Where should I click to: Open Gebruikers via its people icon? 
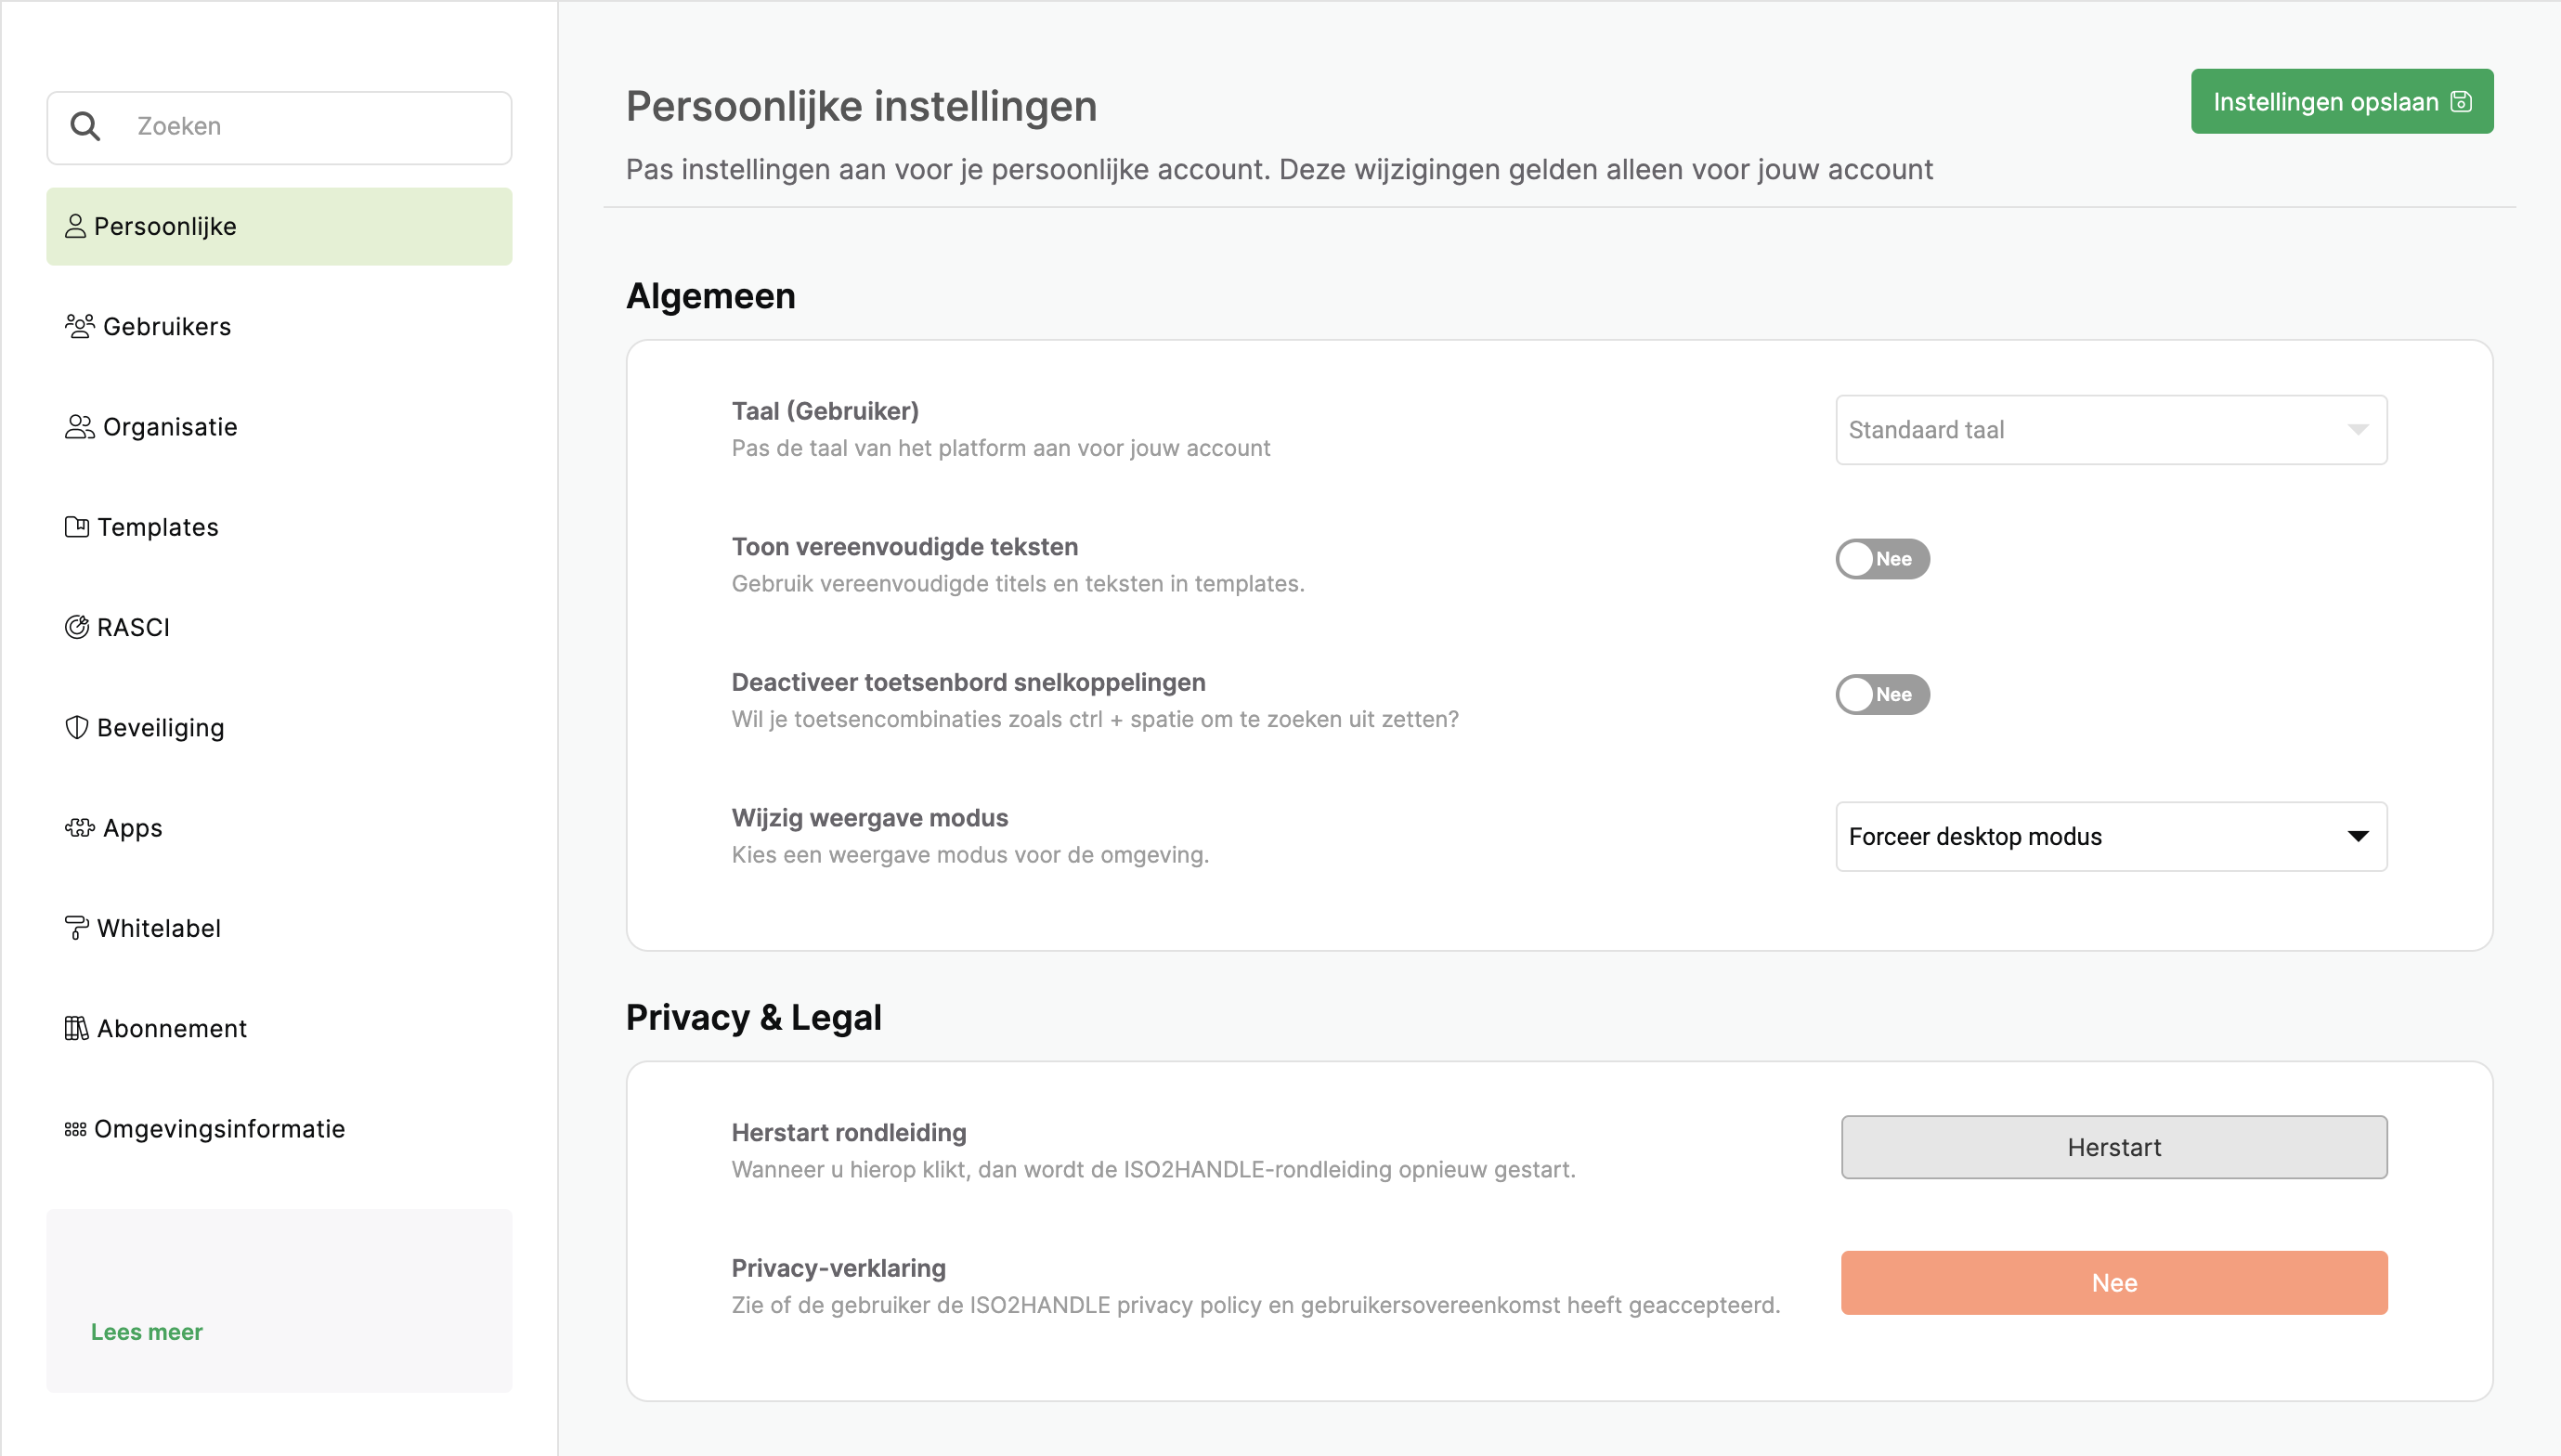point(79,326)
